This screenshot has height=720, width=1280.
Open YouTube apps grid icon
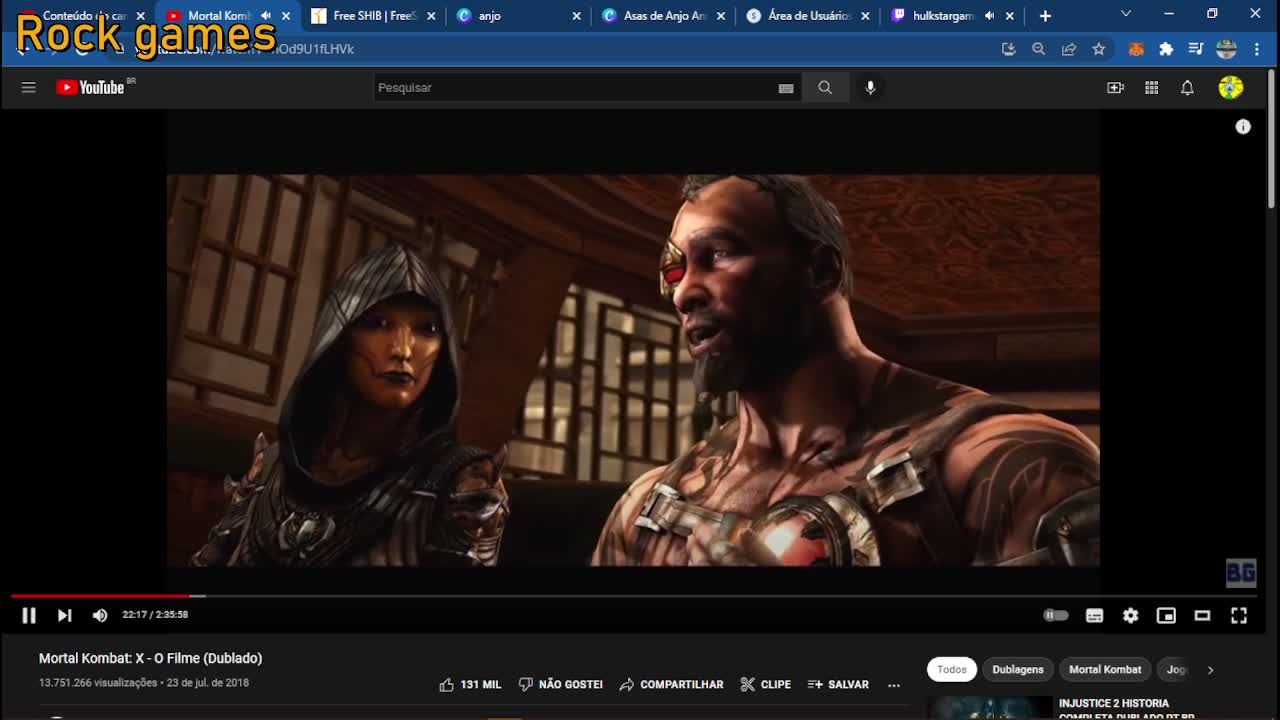1151,88
